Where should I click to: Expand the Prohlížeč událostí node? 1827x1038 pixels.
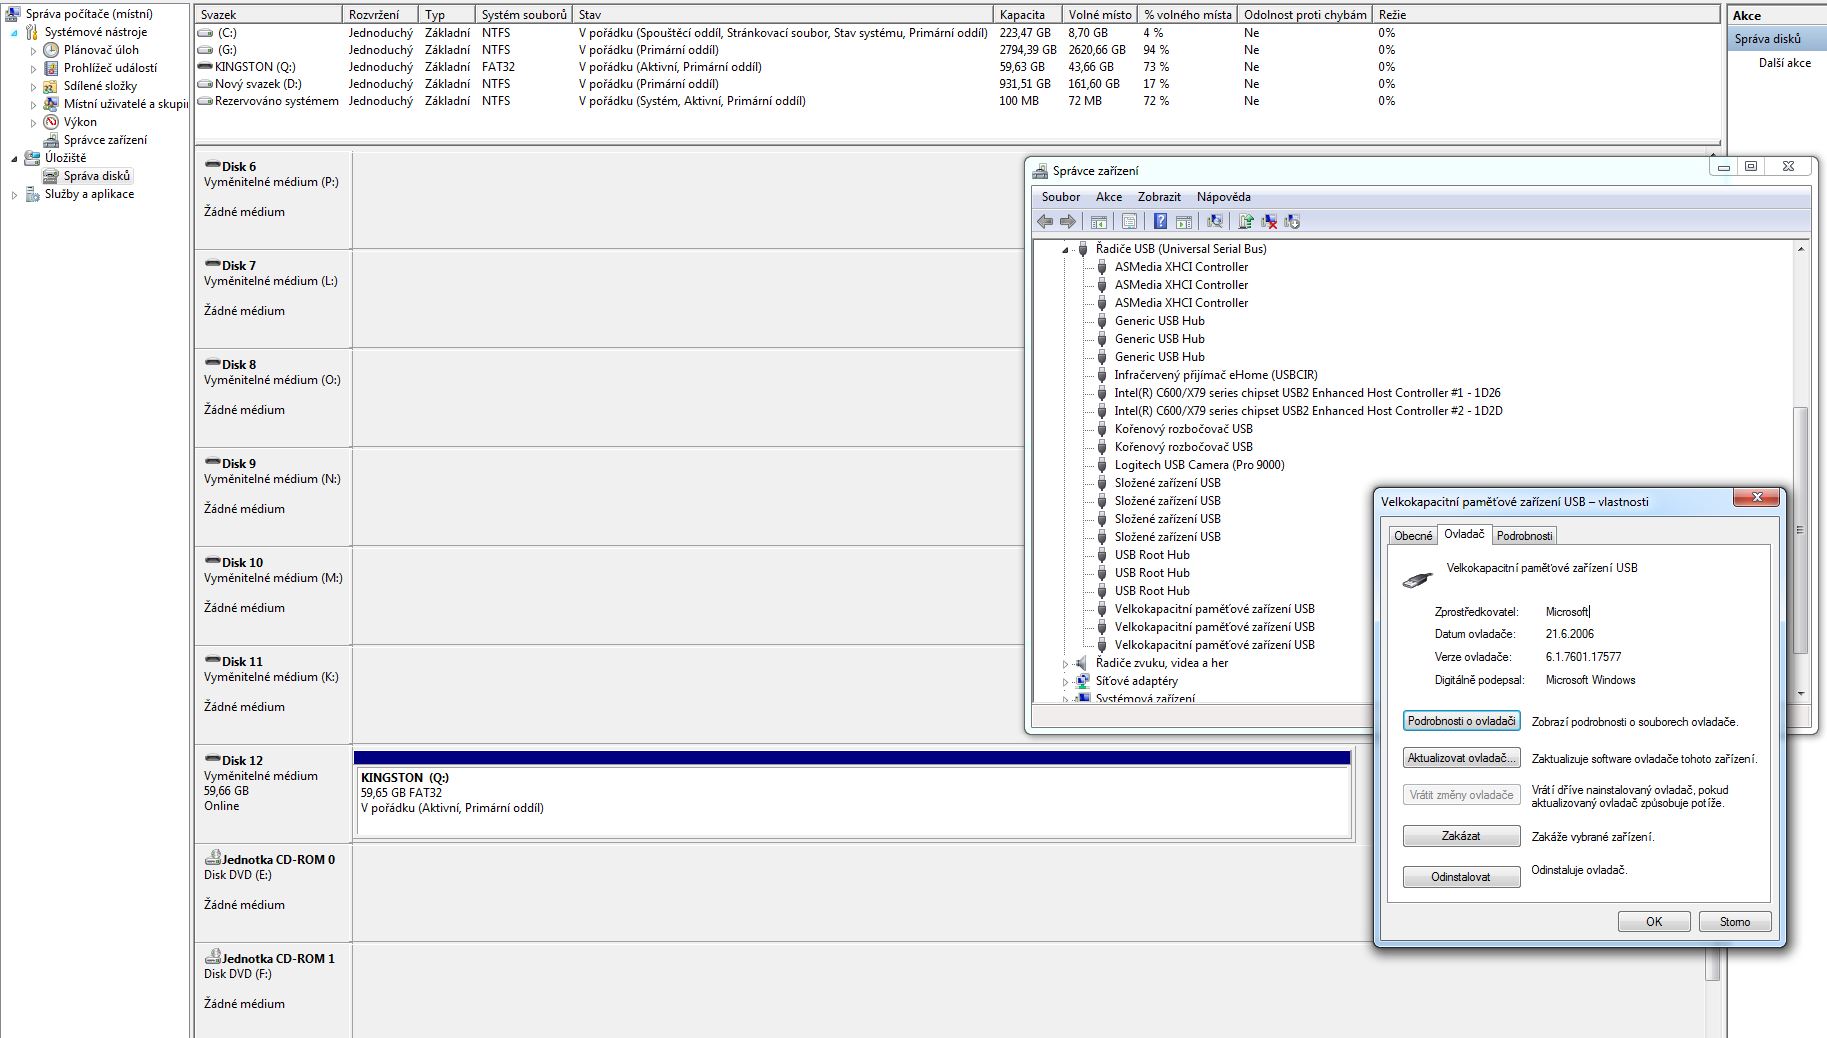[33, 69]
